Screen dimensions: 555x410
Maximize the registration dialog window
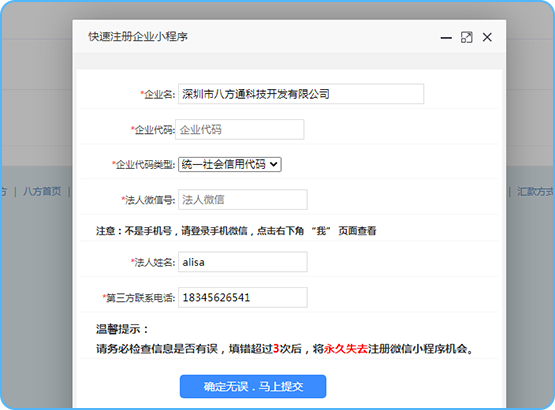coord(467,37)
